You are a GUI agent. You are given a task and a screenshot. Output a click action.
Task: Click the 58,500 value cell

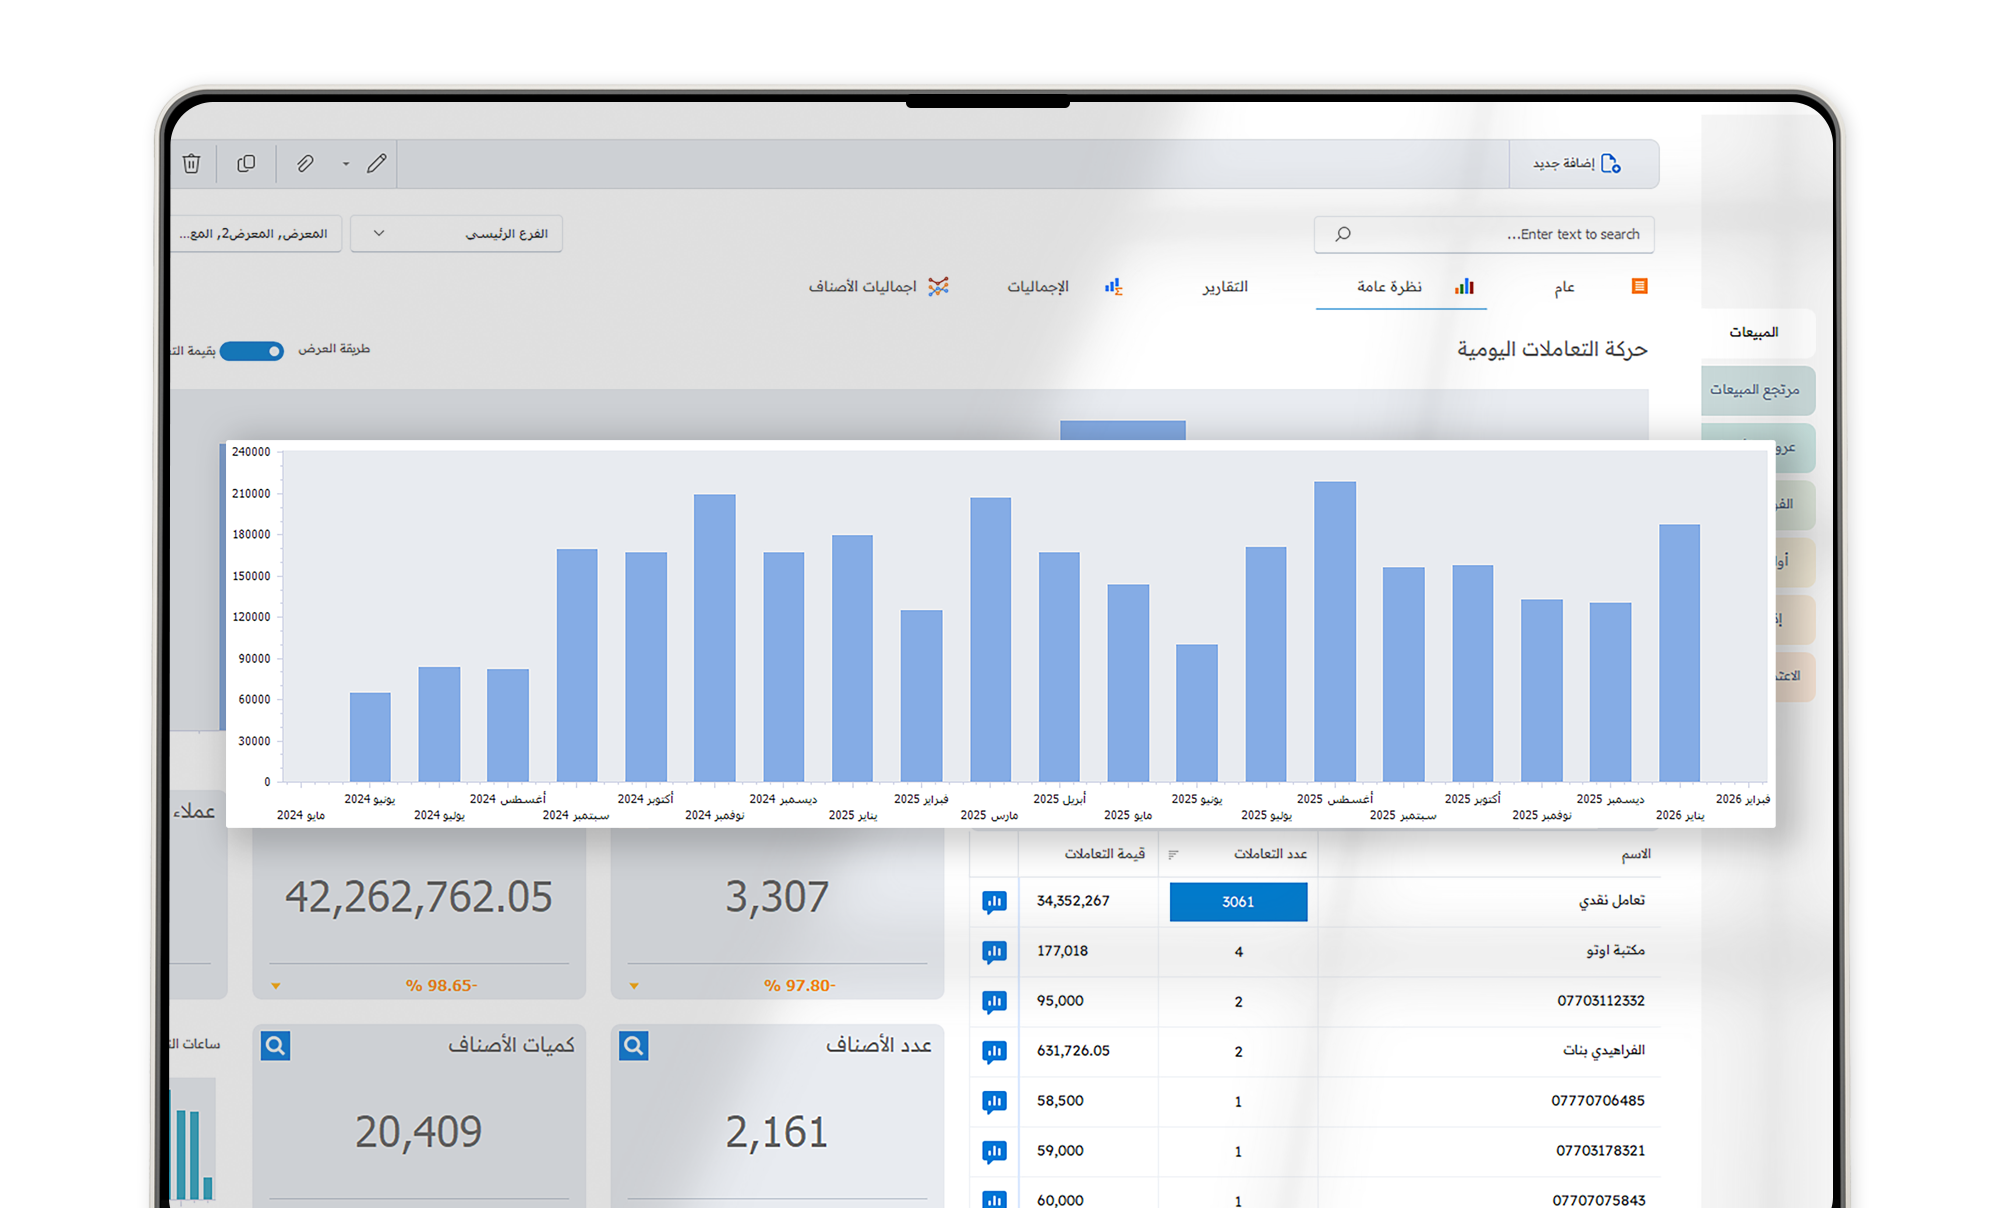coord(1060,1101)
